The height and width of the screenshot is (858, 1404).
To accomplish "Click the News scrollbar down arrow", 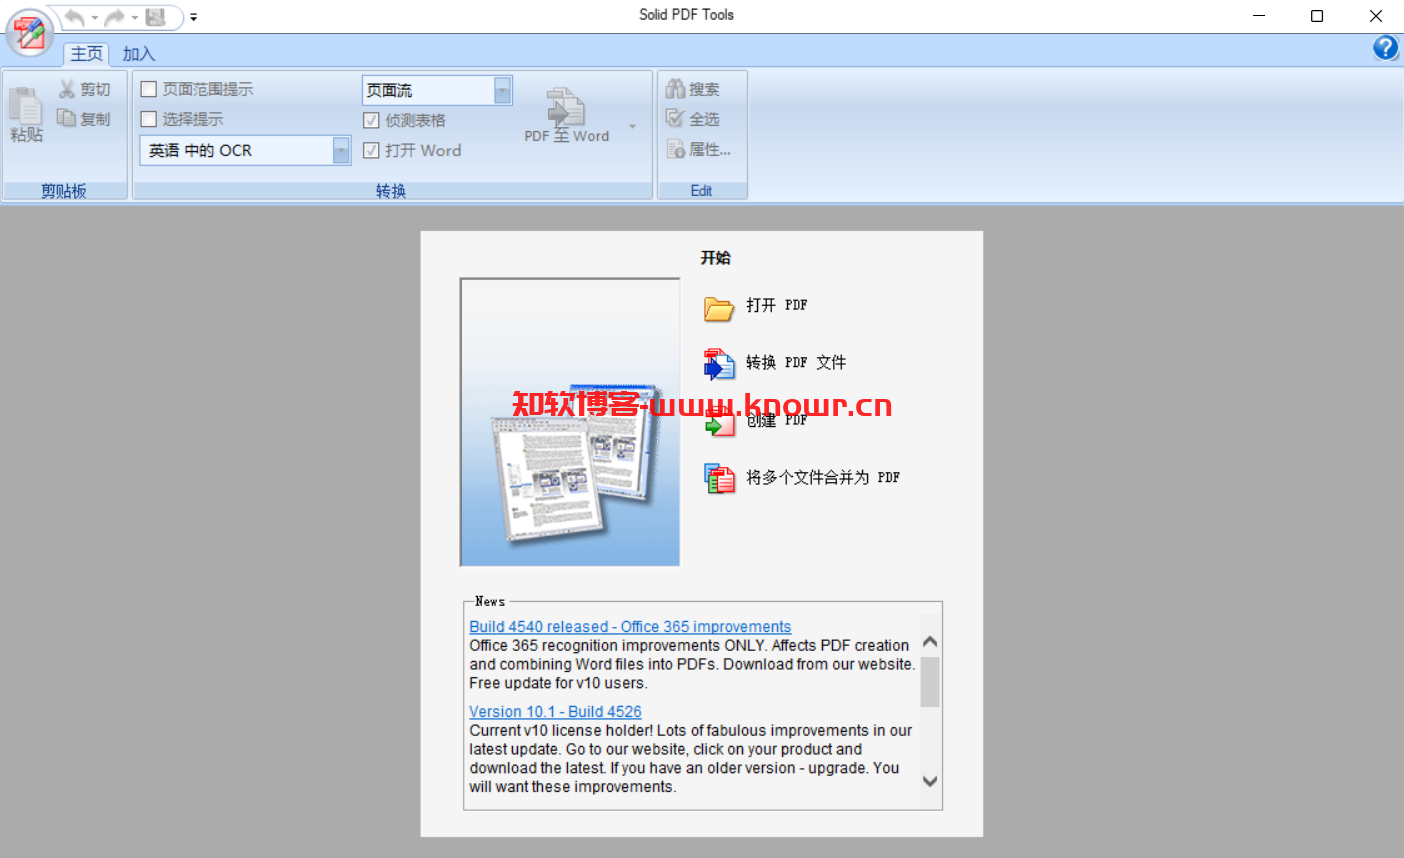I will click(930, 781).
